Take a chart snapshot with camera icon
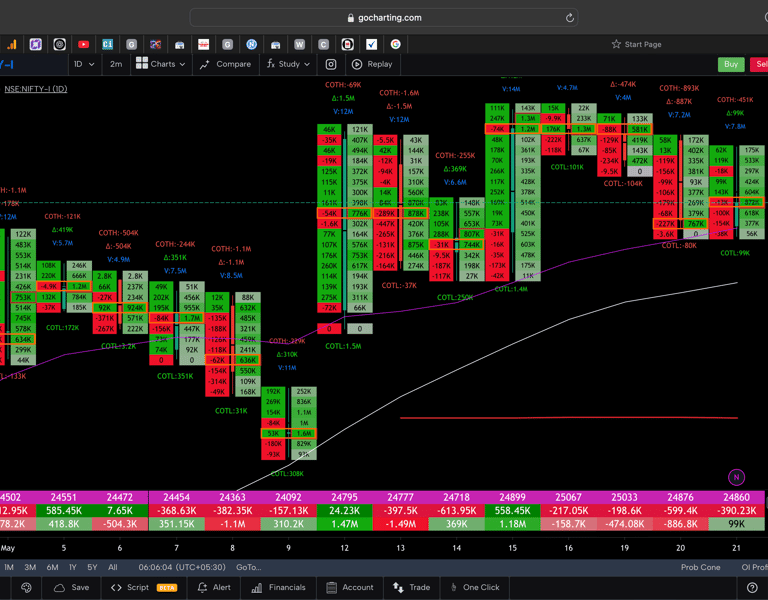768x600 pixels. tap(331, 64)
